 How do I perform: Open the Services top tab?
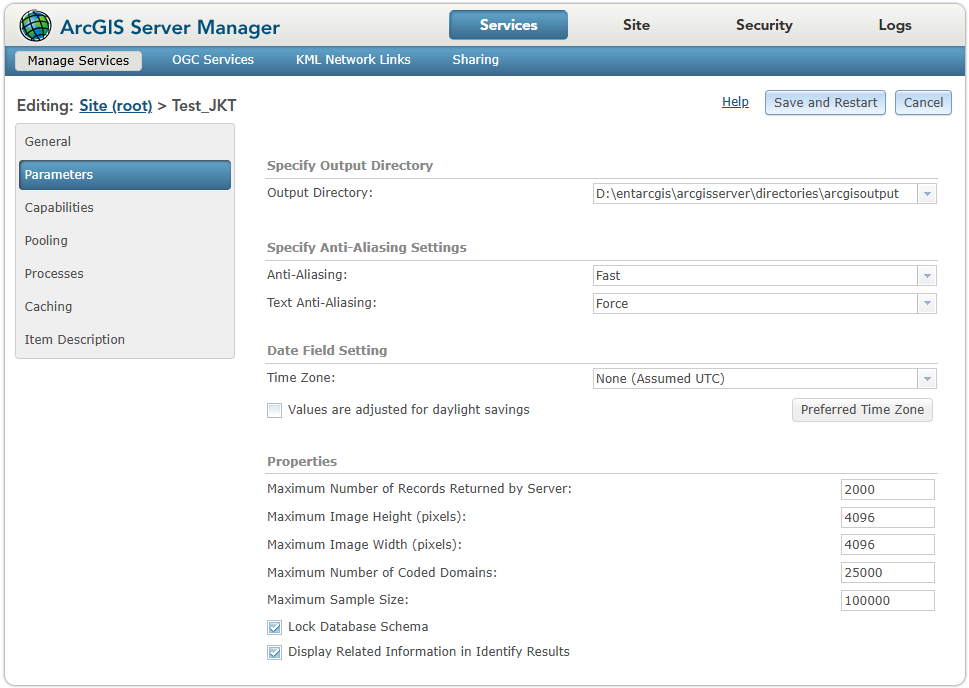click(x=508, y=25)
